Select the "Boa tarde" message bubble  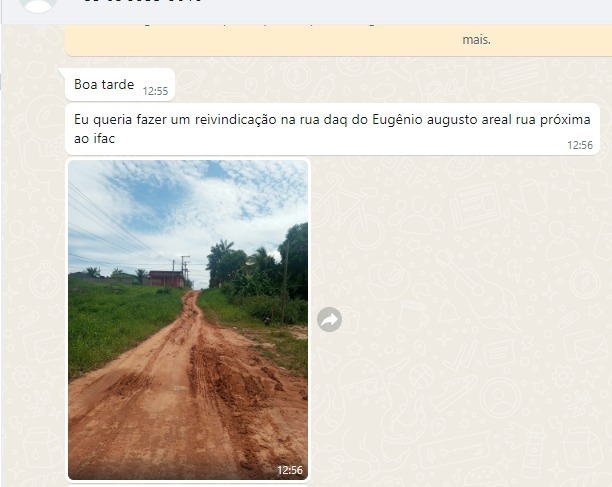tap(120, 84)
